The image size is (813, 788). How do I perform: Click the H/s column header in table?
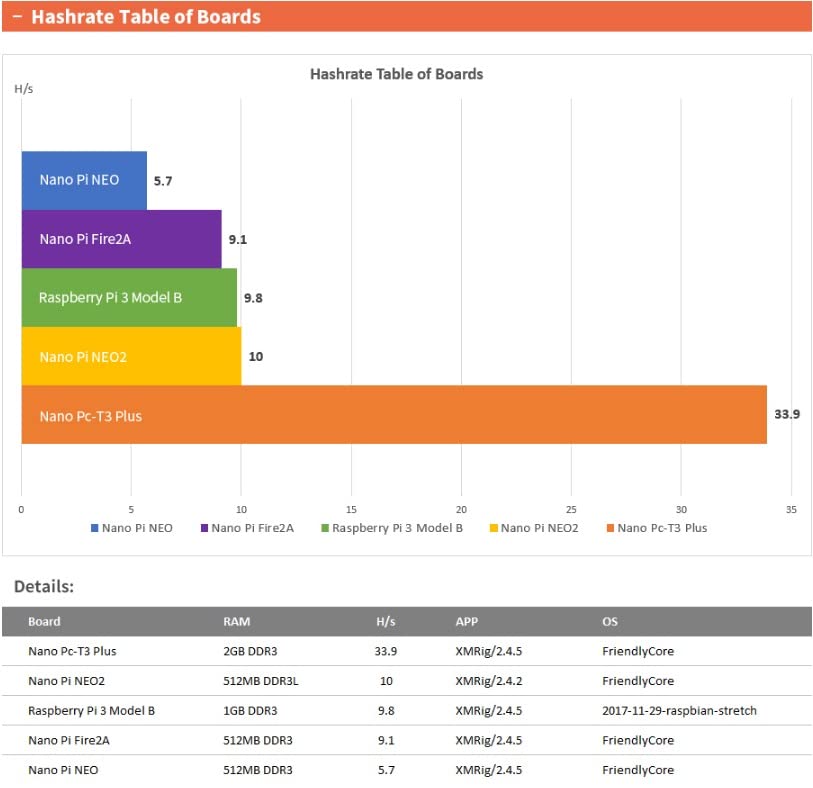point(385,621)
